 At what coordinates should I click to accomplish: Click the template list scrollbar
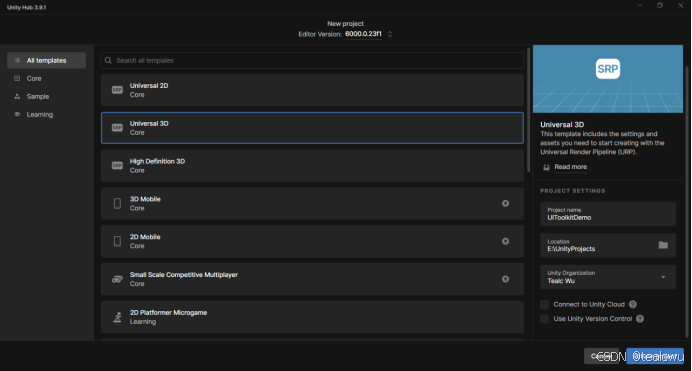528,110
